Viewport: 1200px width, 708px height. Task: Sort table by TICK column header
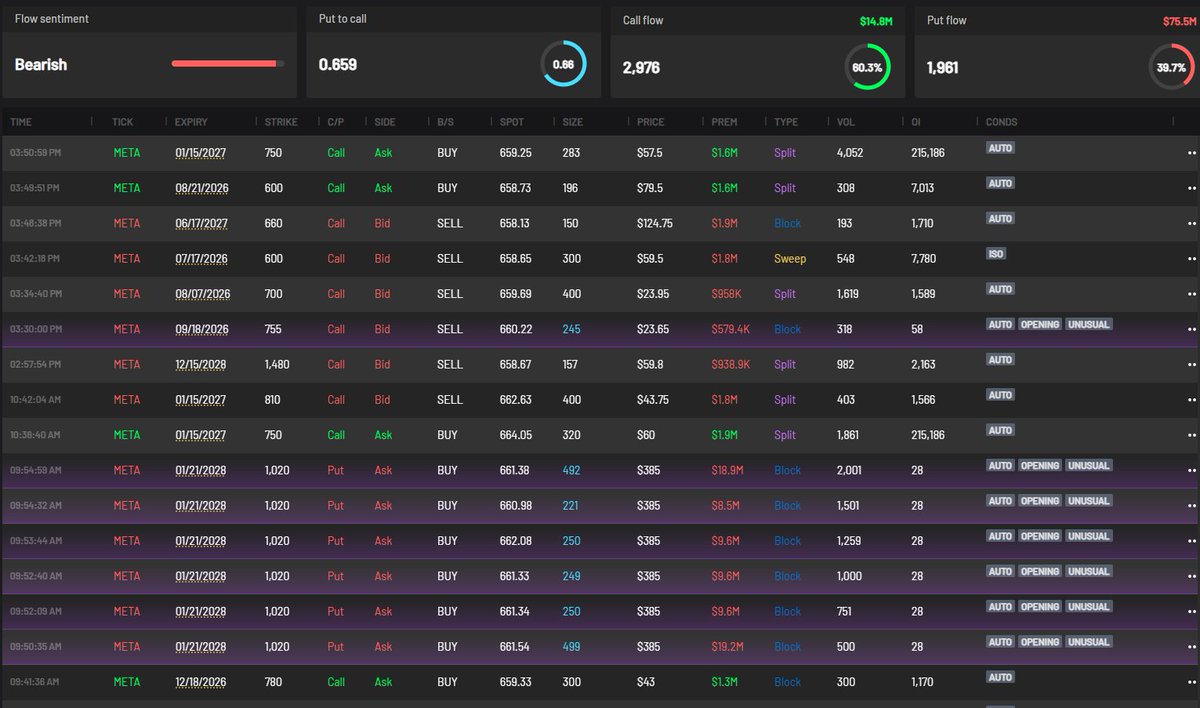(123, 122)
